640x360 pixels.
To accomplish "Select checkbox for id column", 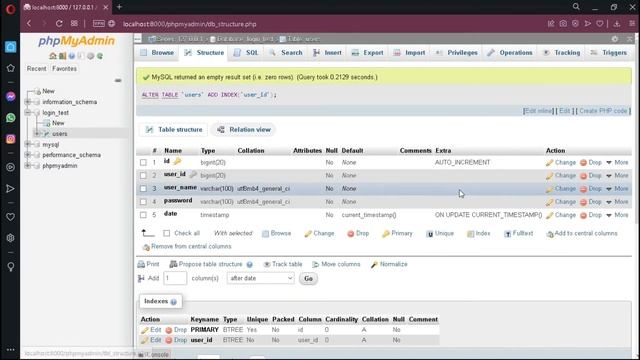I will click(143, 162).
